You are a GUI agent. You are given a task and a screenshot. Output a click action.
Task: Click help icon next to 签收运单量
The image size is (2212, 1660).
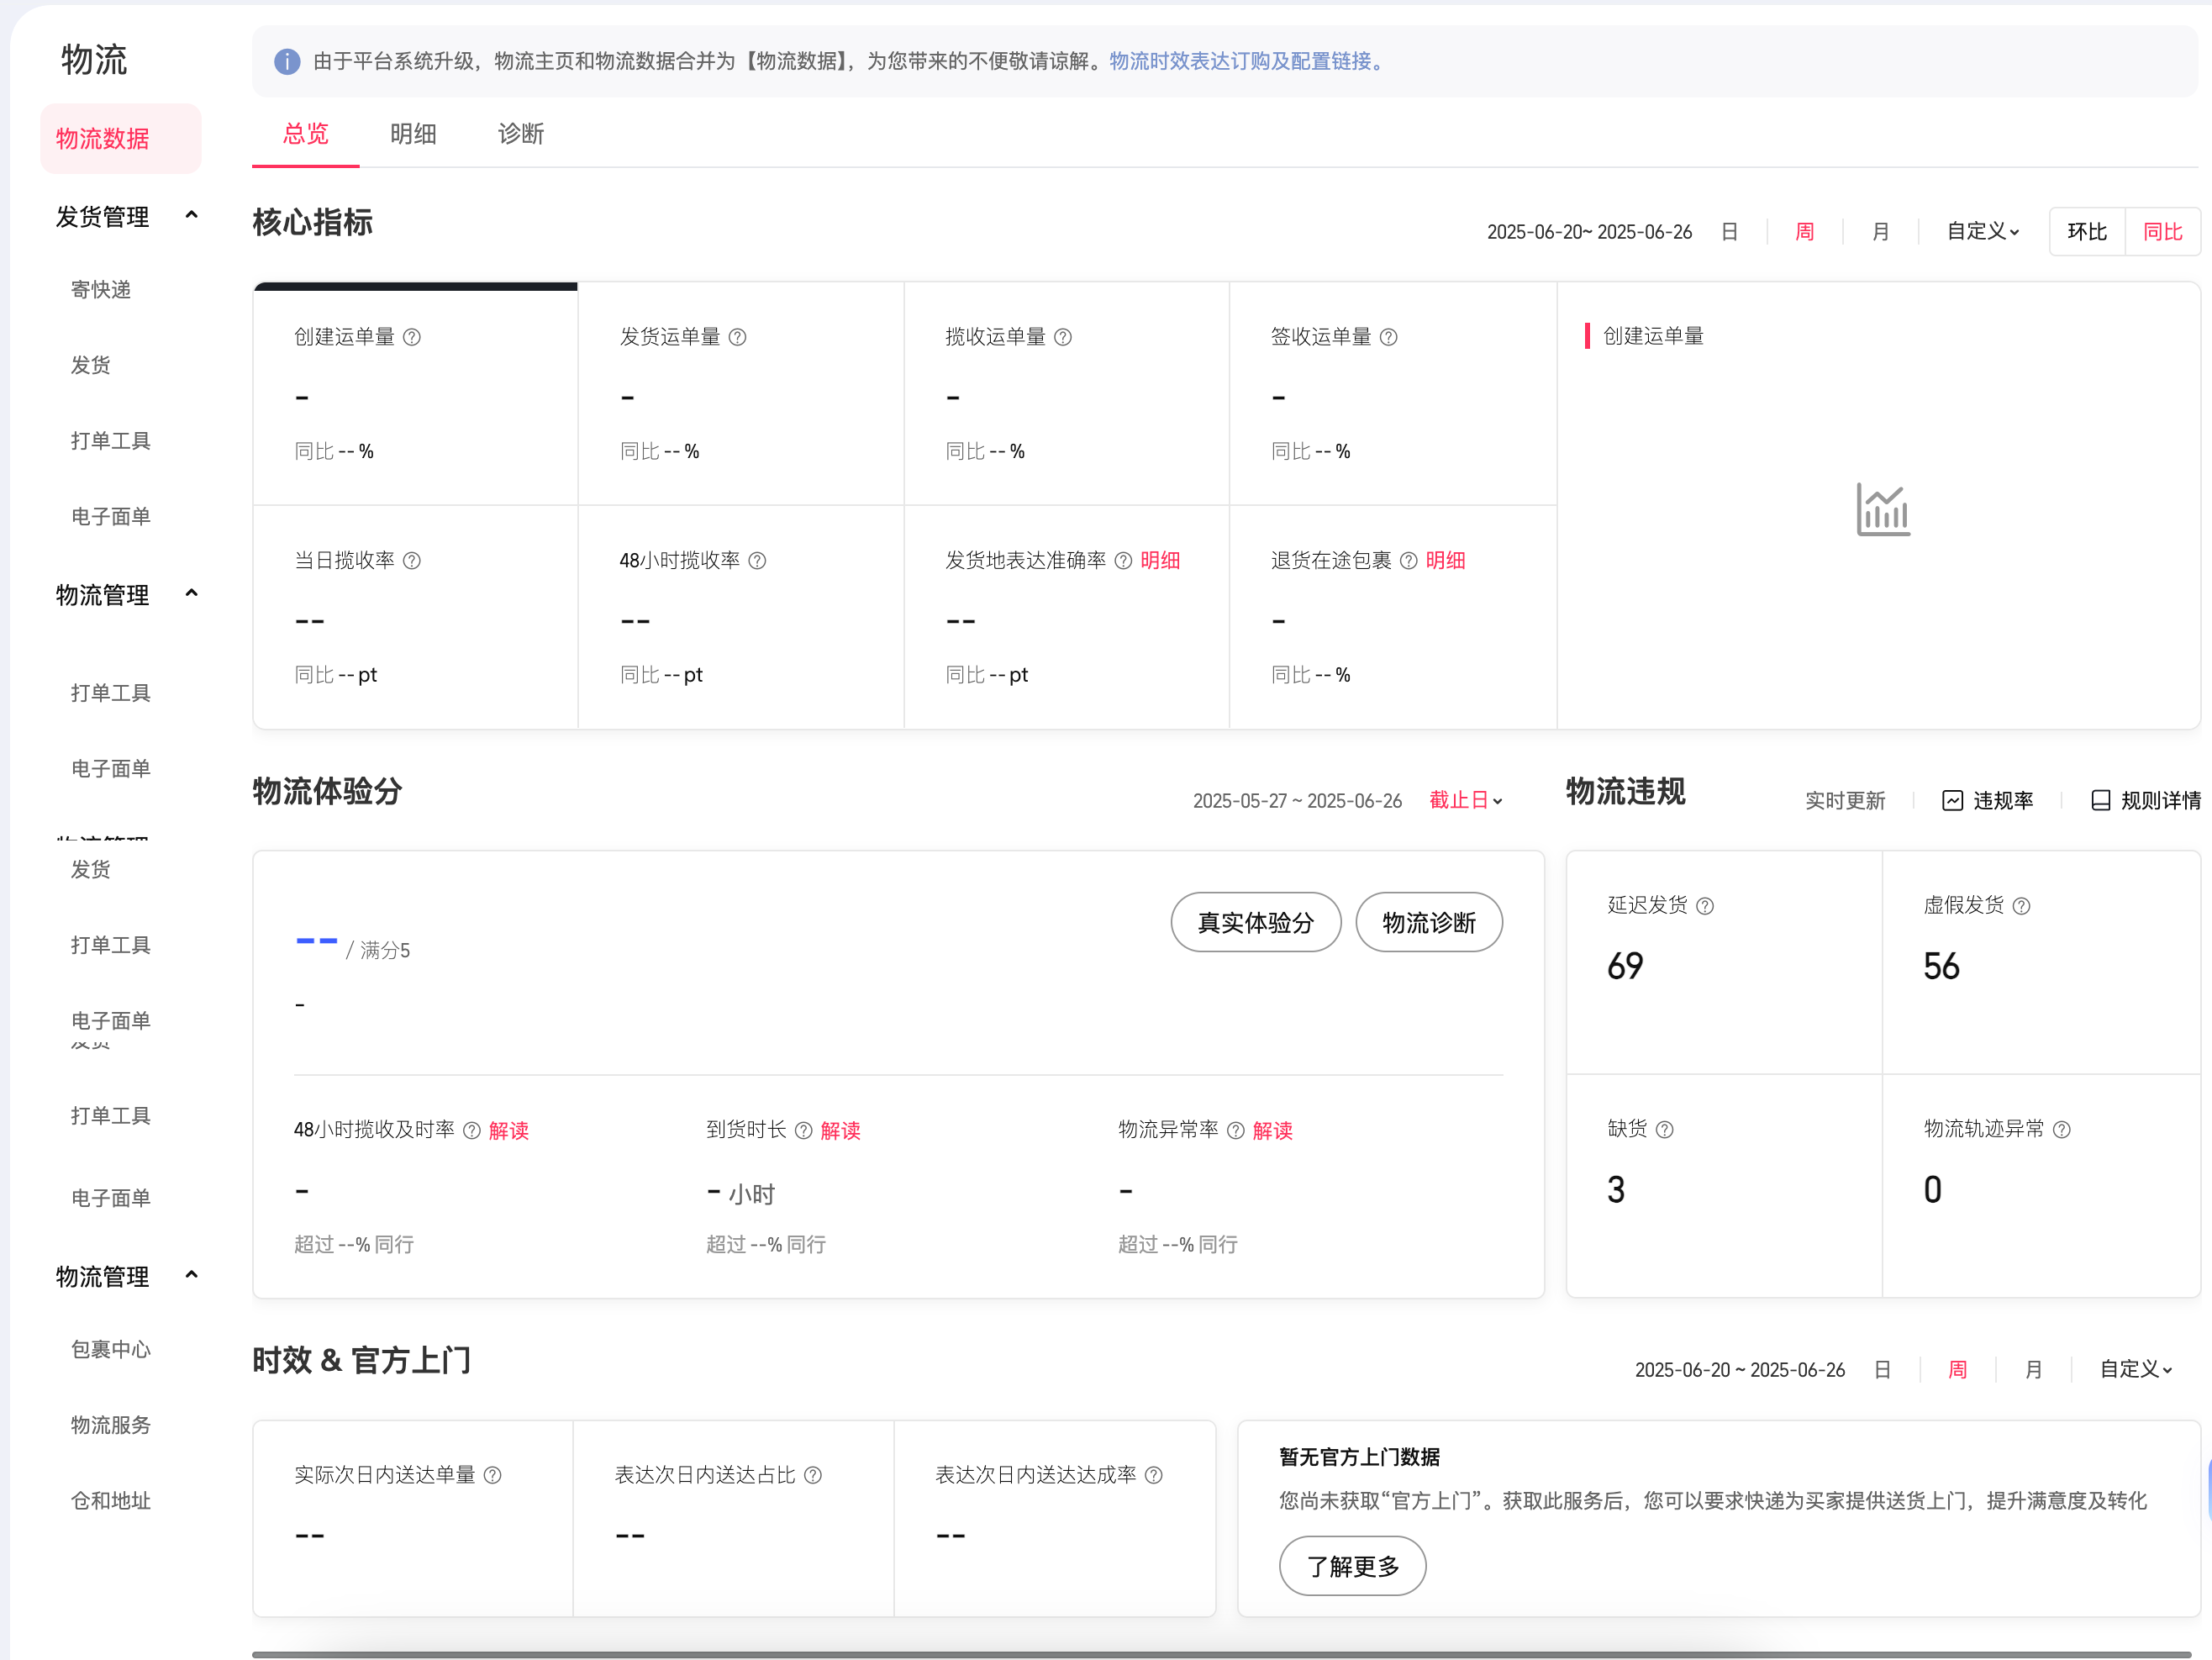(x=1389, y=337)
